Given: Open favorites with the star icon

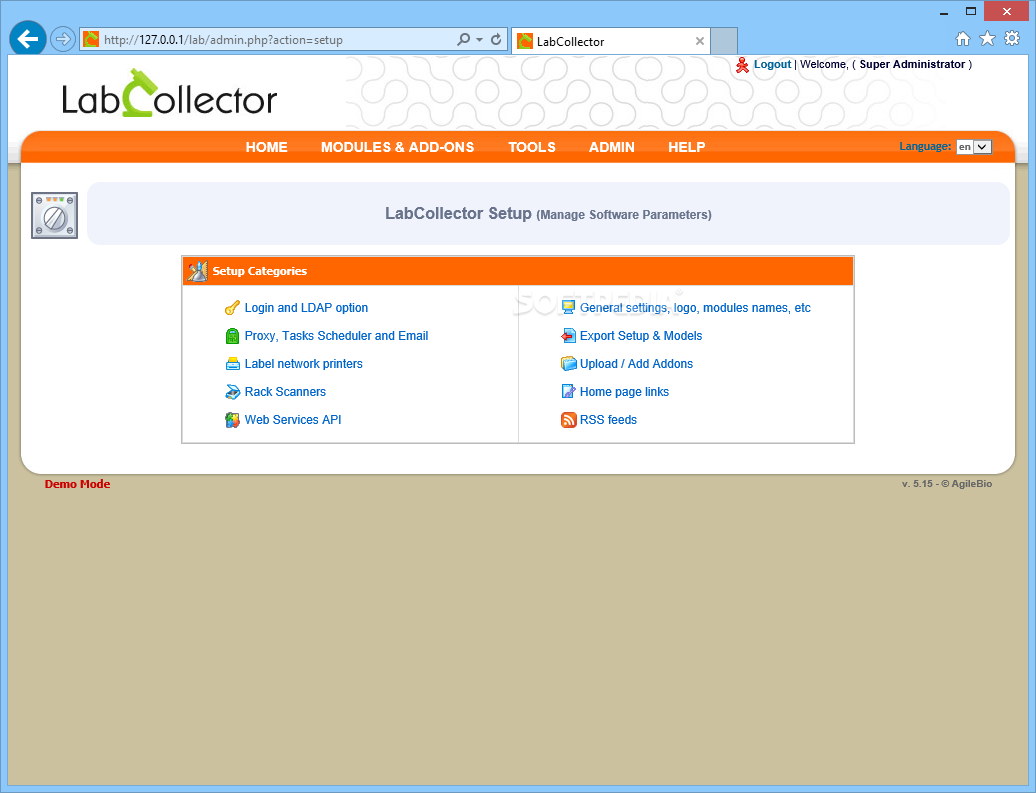Looking at the screenshot, I should [x=987, y=39].
